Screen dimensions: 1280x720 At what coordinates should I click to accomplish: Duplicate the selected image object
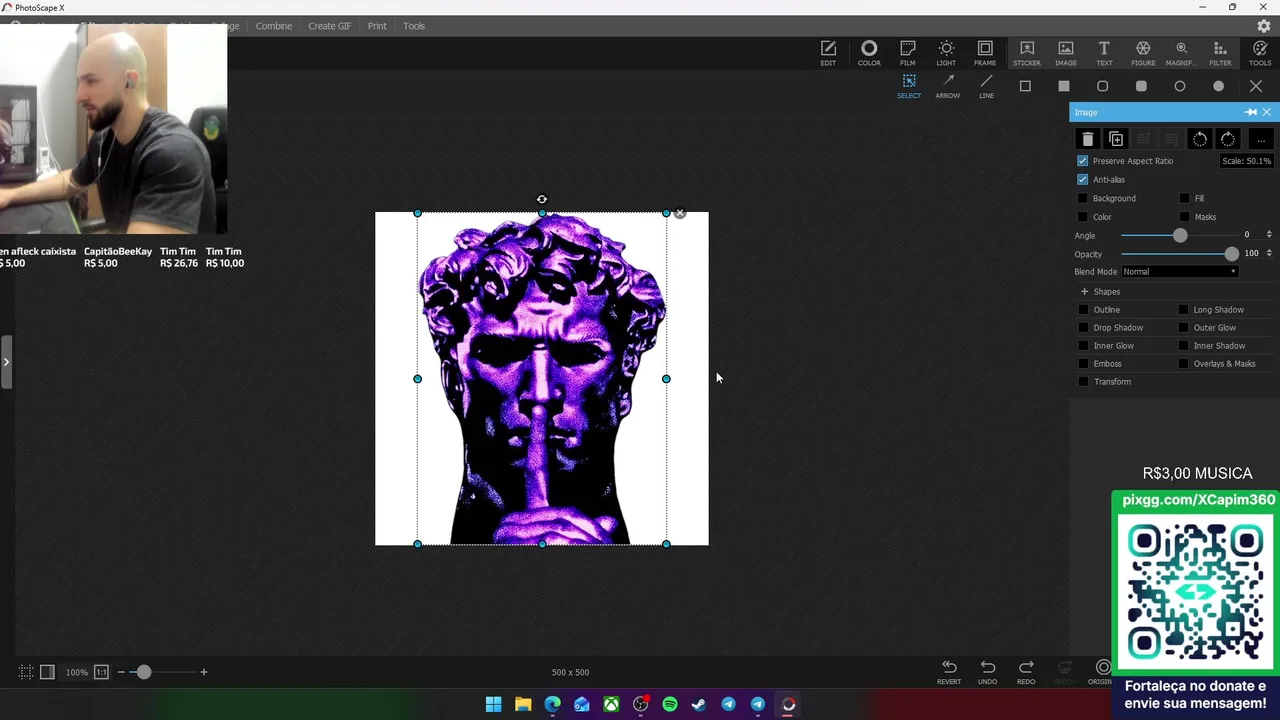[x=1116, y=139]
